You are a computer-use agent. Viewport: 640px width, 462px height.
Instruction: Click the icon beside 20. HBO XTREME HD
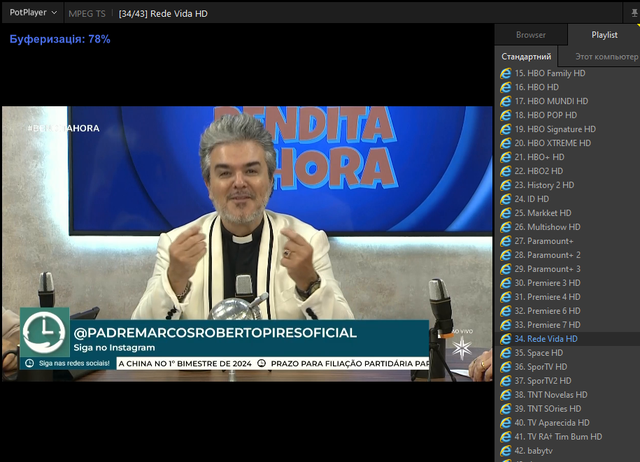pos(505,143)
